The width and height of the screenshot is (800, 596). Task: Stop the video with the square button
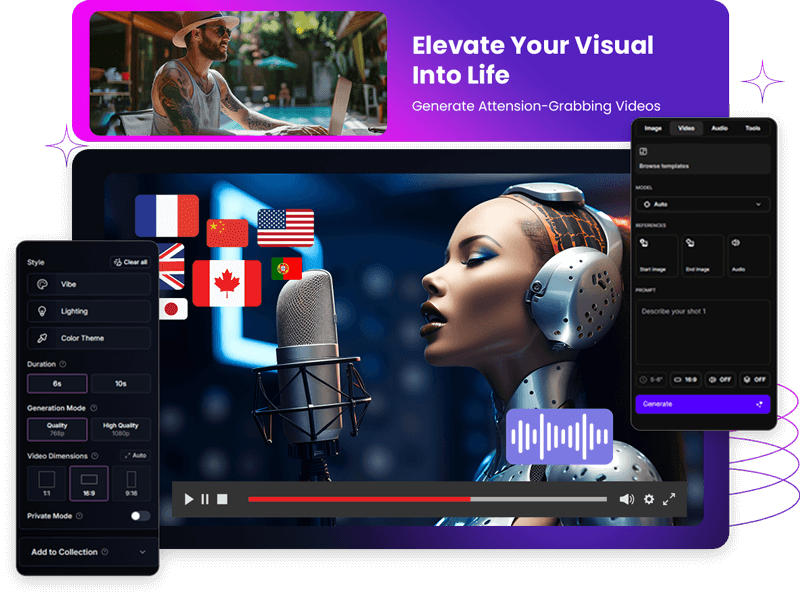223,499
